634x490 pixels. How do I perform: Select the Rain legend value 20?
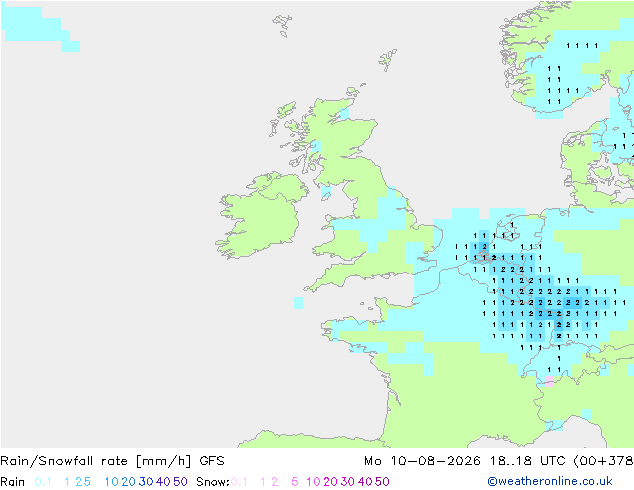pyautogui.click(x=128, y=482)
